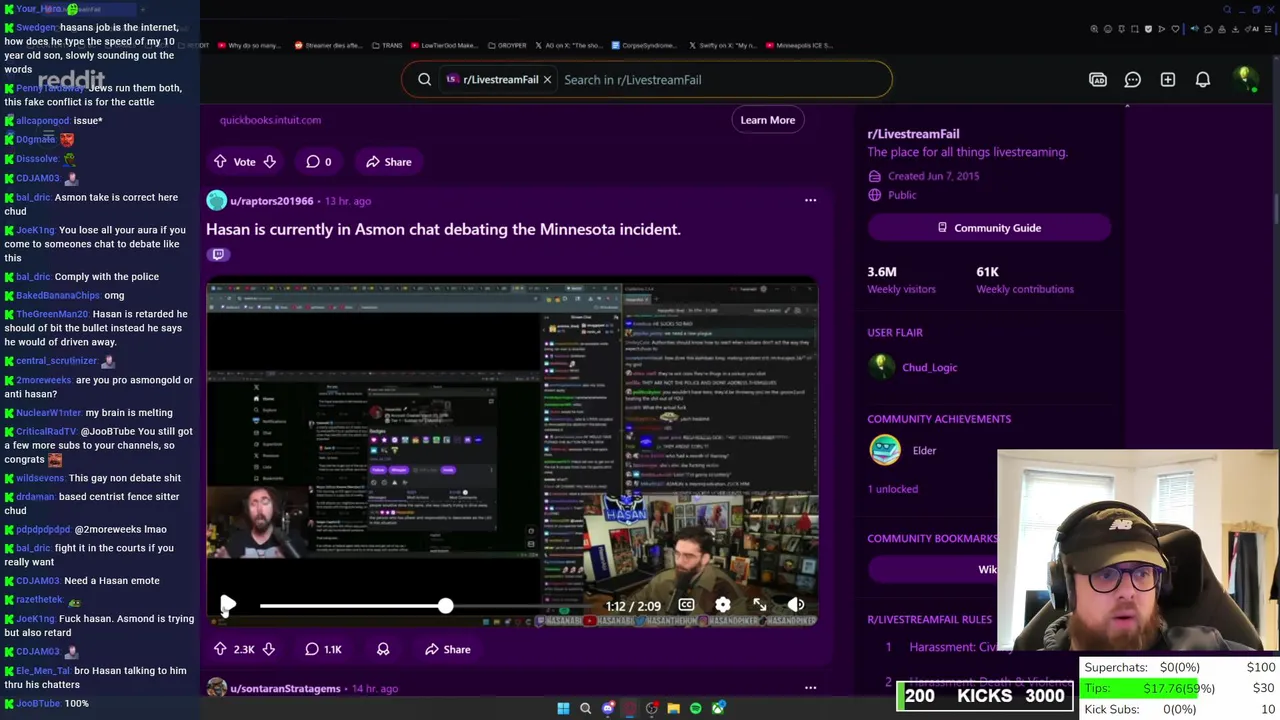
Task: Click username CriticalRadTV in chat
Action: coord(46,431)
